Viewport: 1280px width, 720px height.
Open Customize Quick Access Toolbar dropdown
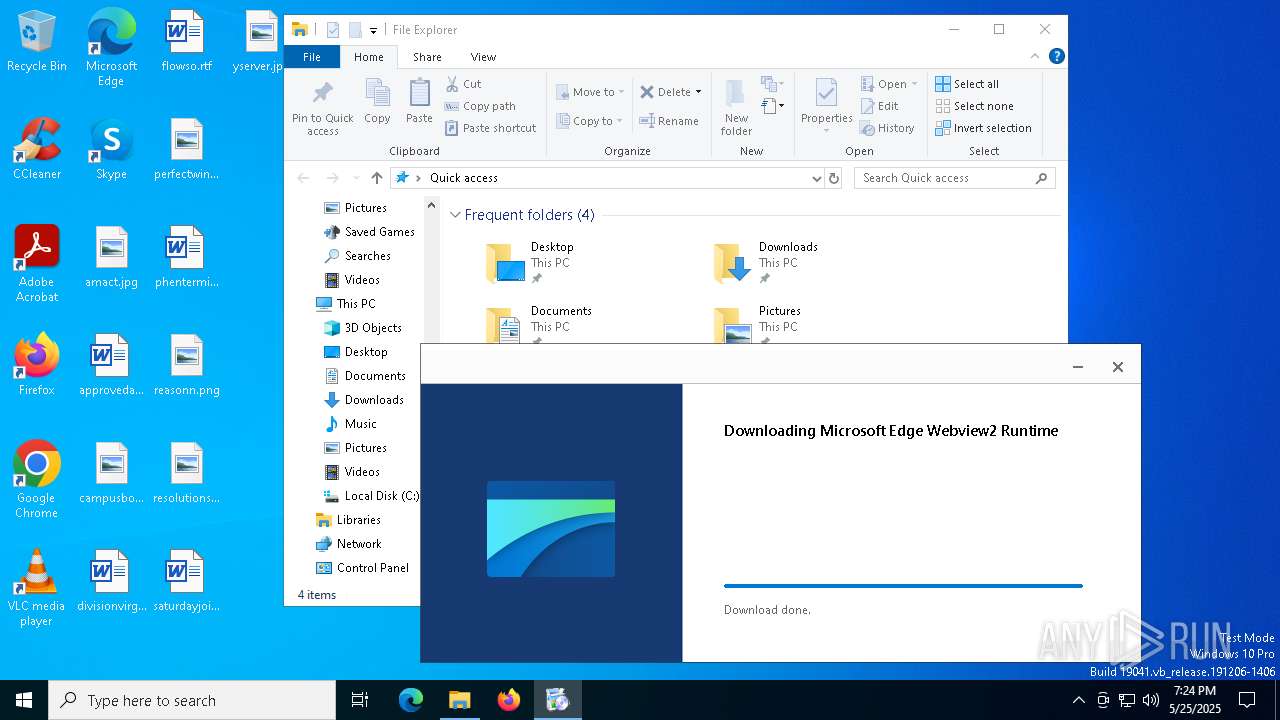(x=373, y=31)
